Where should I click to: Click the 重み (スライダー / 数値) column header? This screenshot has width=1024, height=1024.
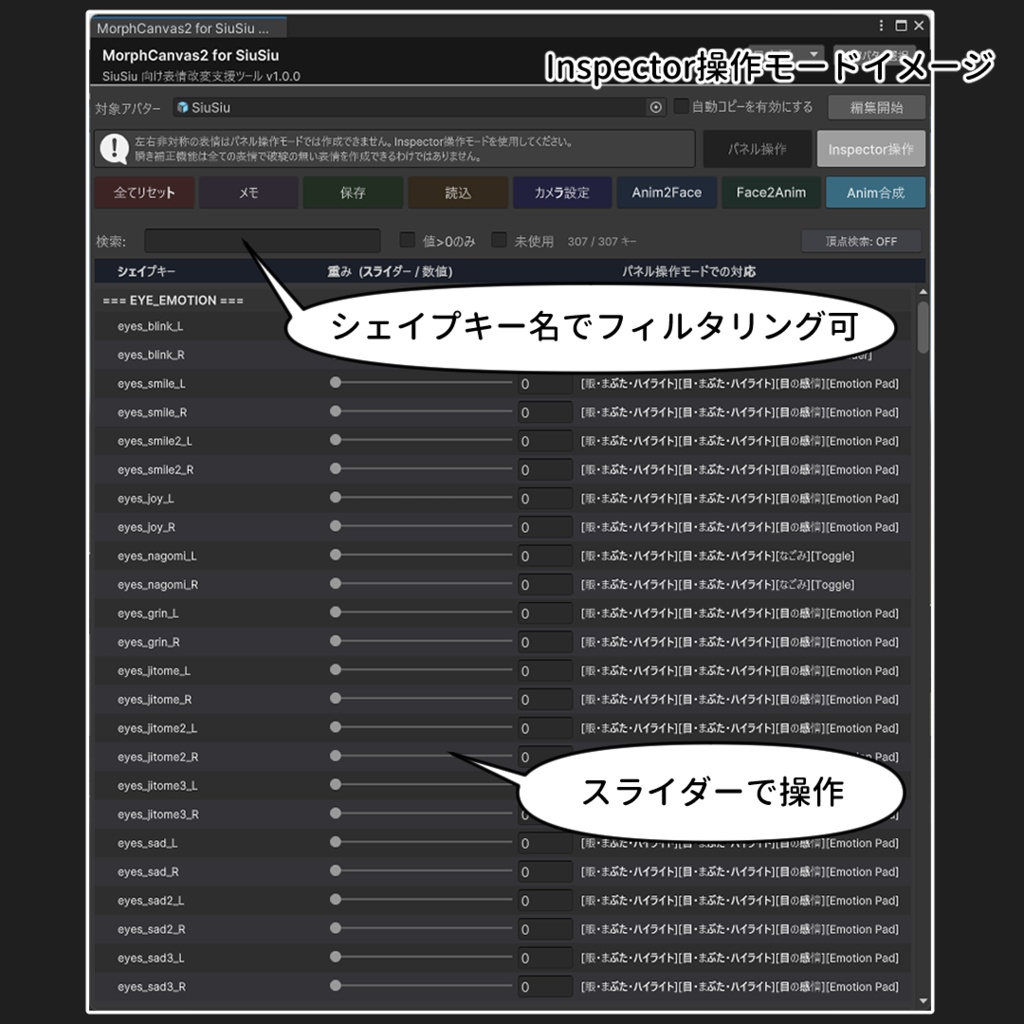coord(390,271)
